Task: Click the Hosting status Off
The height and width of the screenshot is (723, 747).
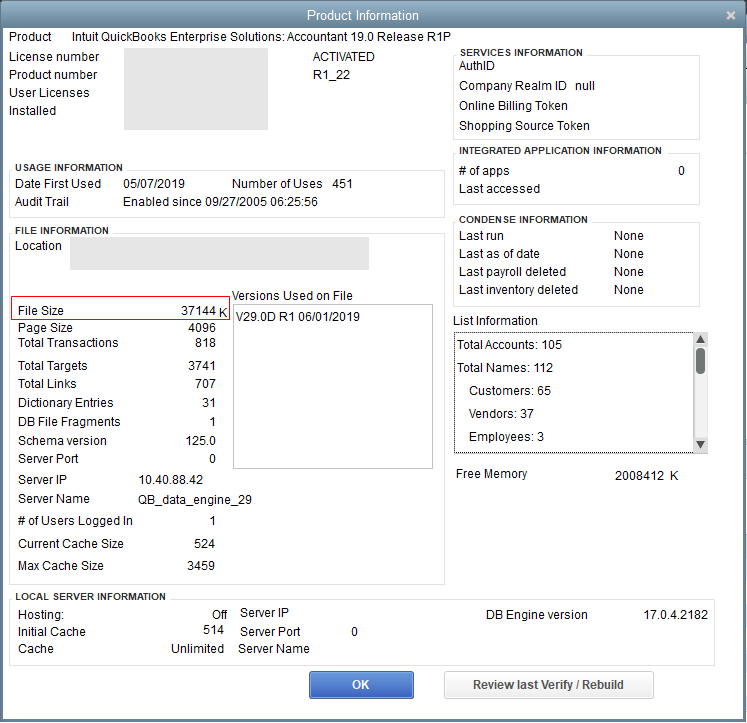Action: click(220, 615)
